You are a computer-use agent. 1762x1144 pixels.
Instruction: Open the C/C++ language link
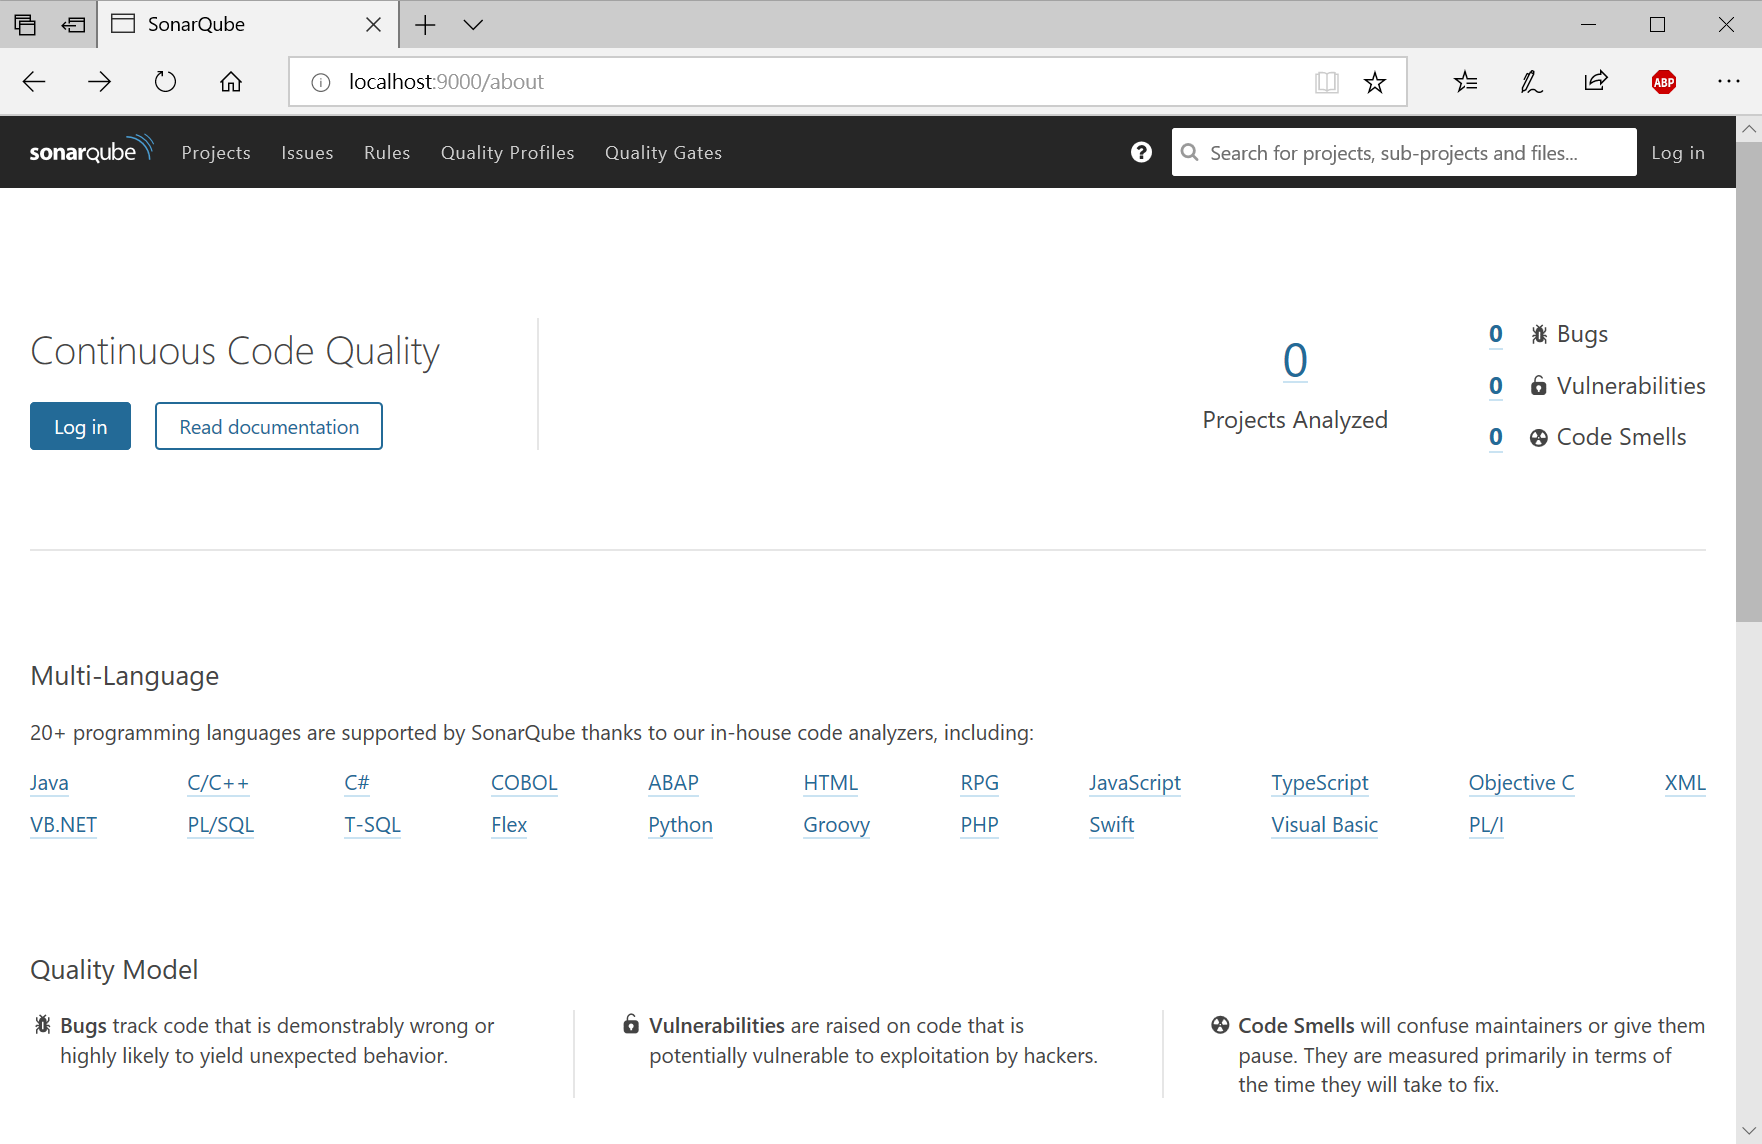coord(218,783)
